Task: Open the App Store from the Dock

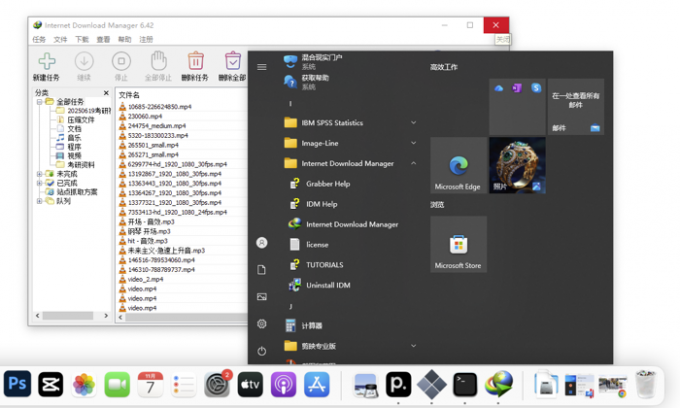Action: coord(317,384)
